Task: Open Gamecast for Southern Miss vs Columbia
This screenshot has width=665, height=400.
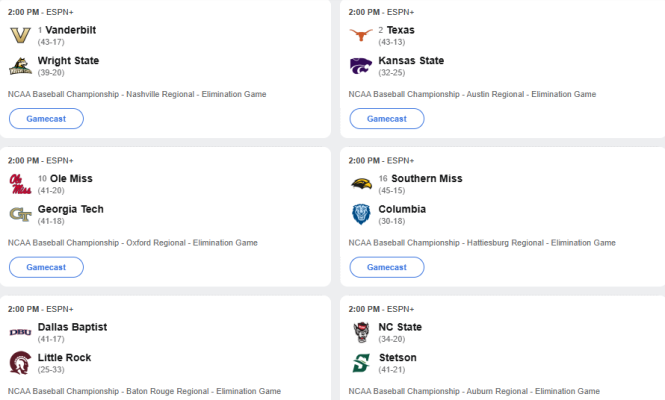Action: 387,267
